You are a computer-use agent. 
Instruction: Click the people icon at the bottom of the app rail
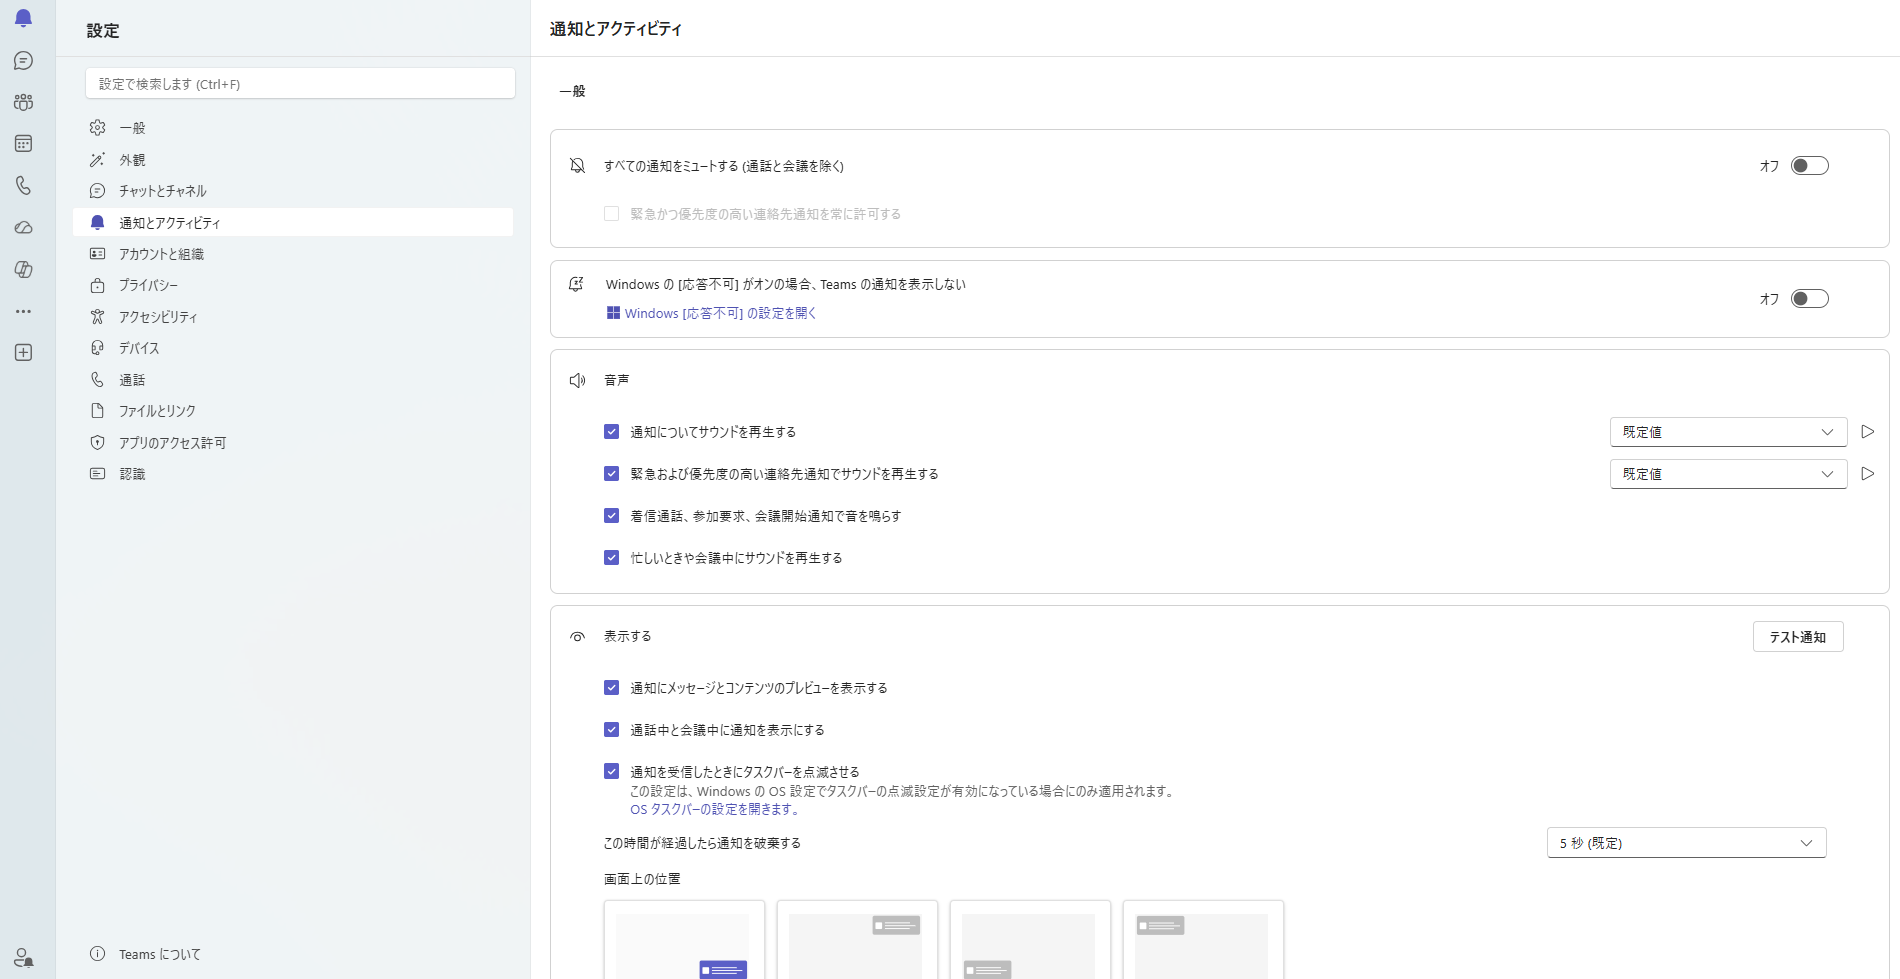[x=23, y=957]
